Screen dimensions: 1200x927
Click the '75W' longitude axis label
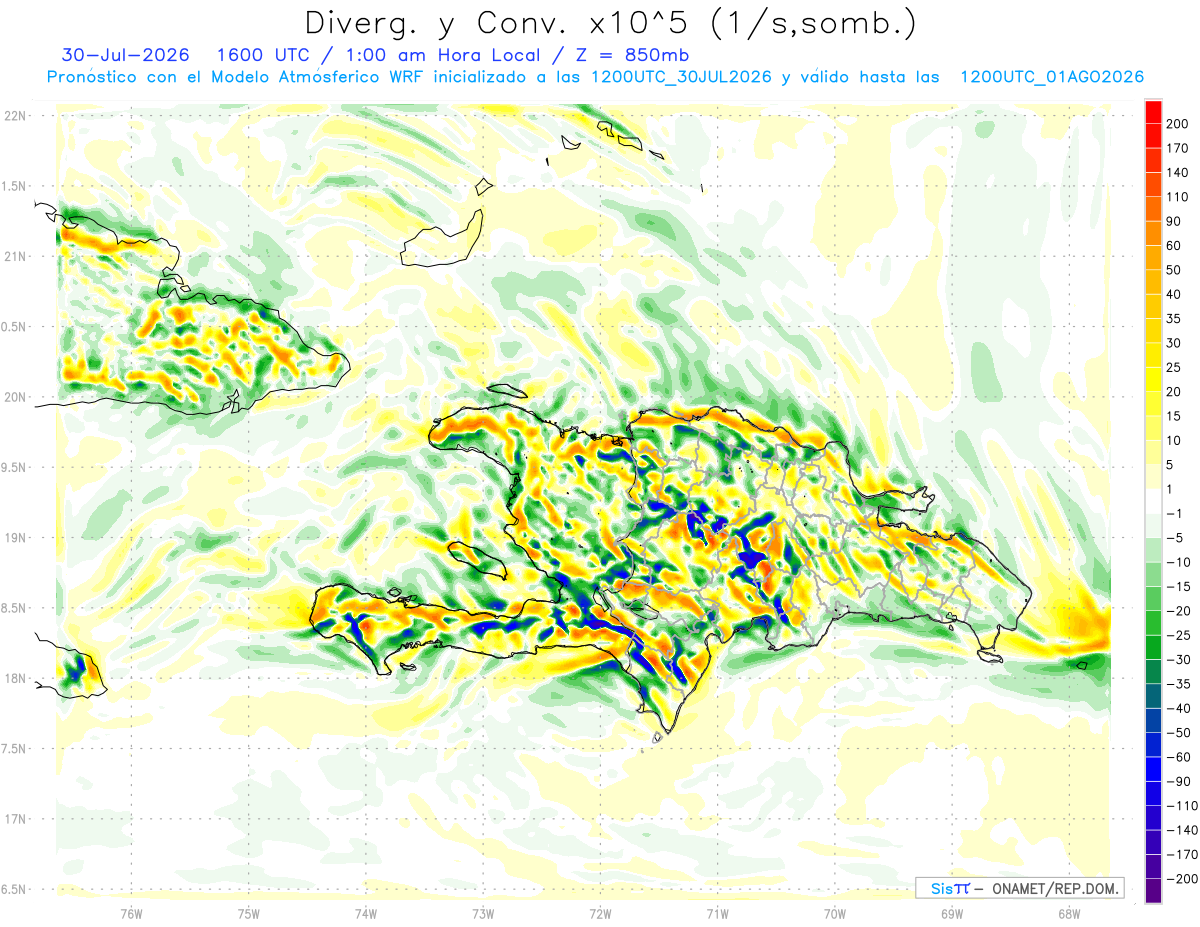[x=248, y=913]
